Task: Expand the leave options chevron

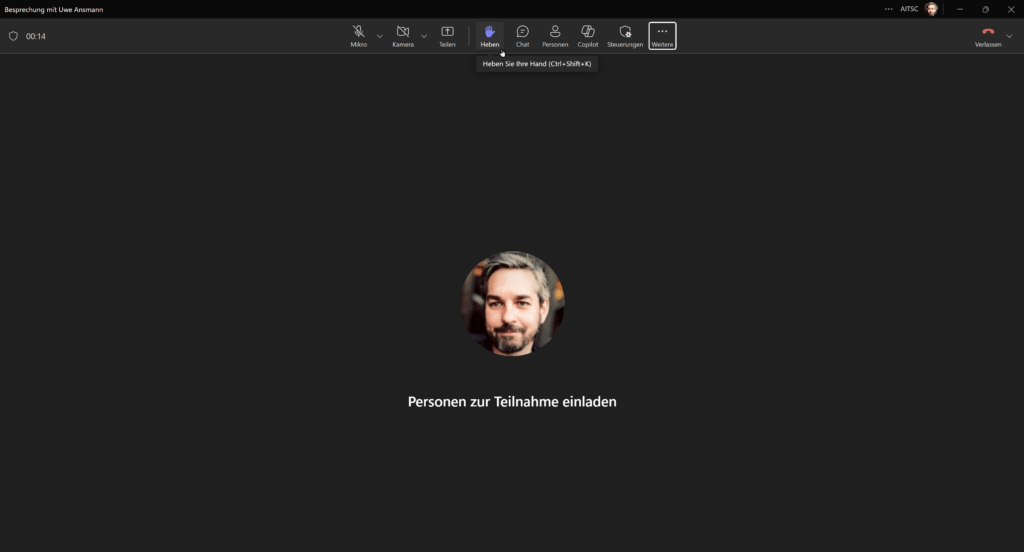Action: click(1009, 36)
